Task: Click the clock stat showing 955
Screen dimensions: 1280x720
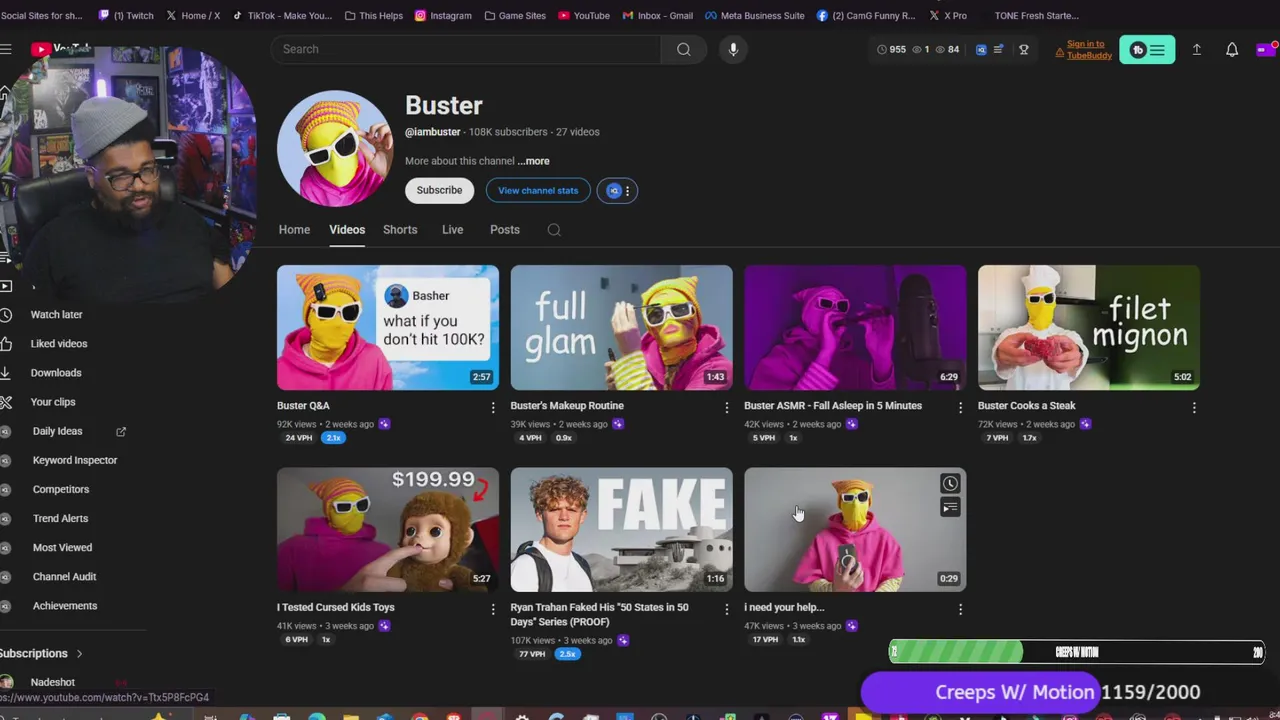Action: pos(891,49)
